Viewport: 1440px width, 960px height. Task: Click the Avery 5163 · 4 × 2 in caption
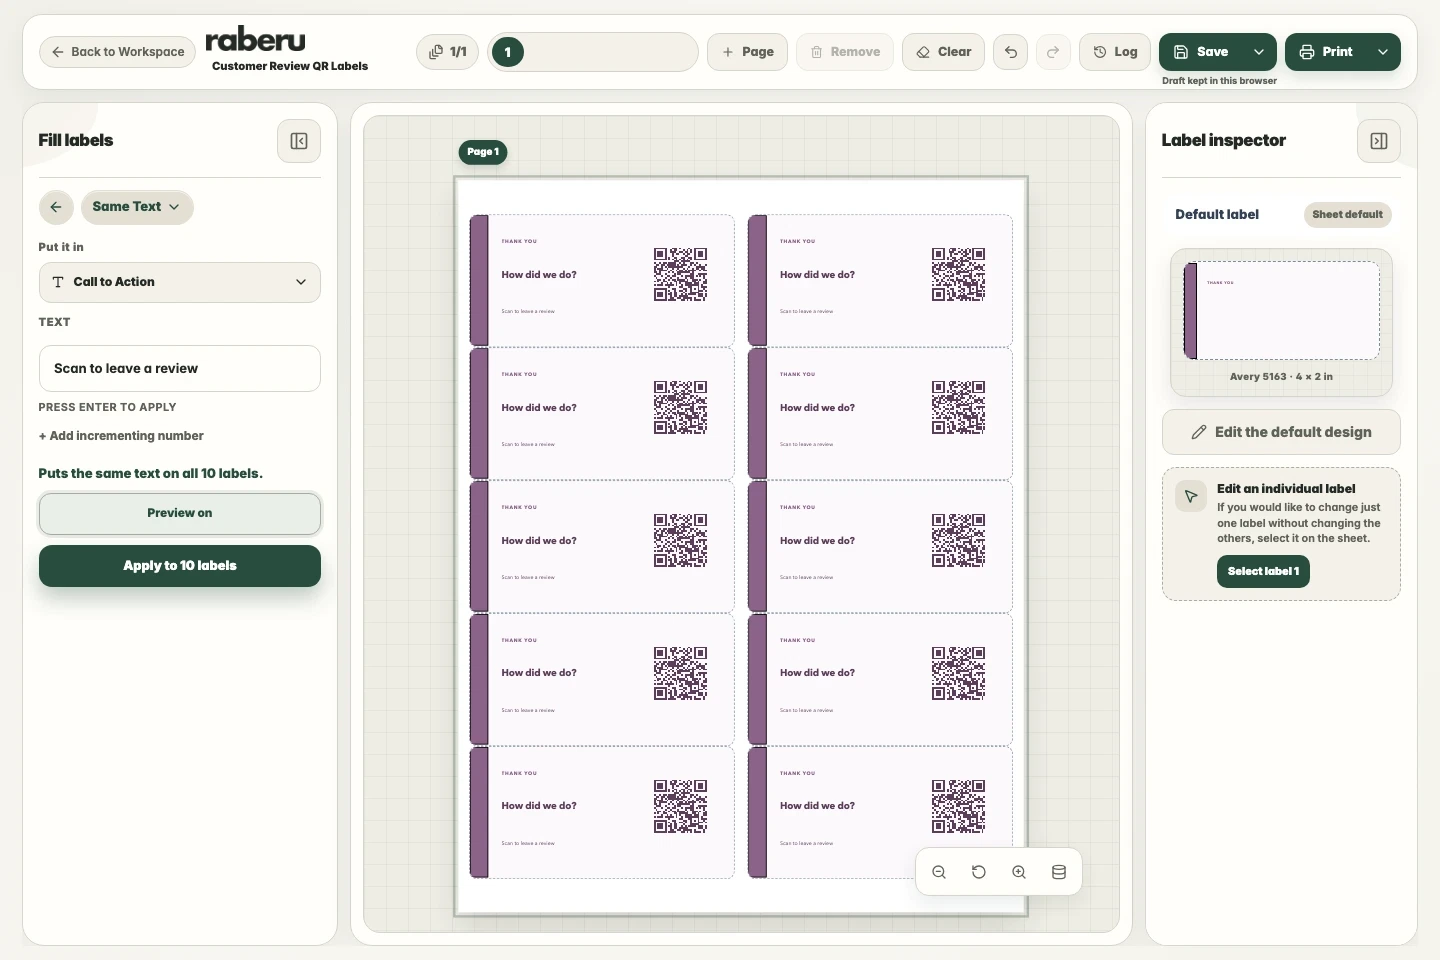point(1281,377)
